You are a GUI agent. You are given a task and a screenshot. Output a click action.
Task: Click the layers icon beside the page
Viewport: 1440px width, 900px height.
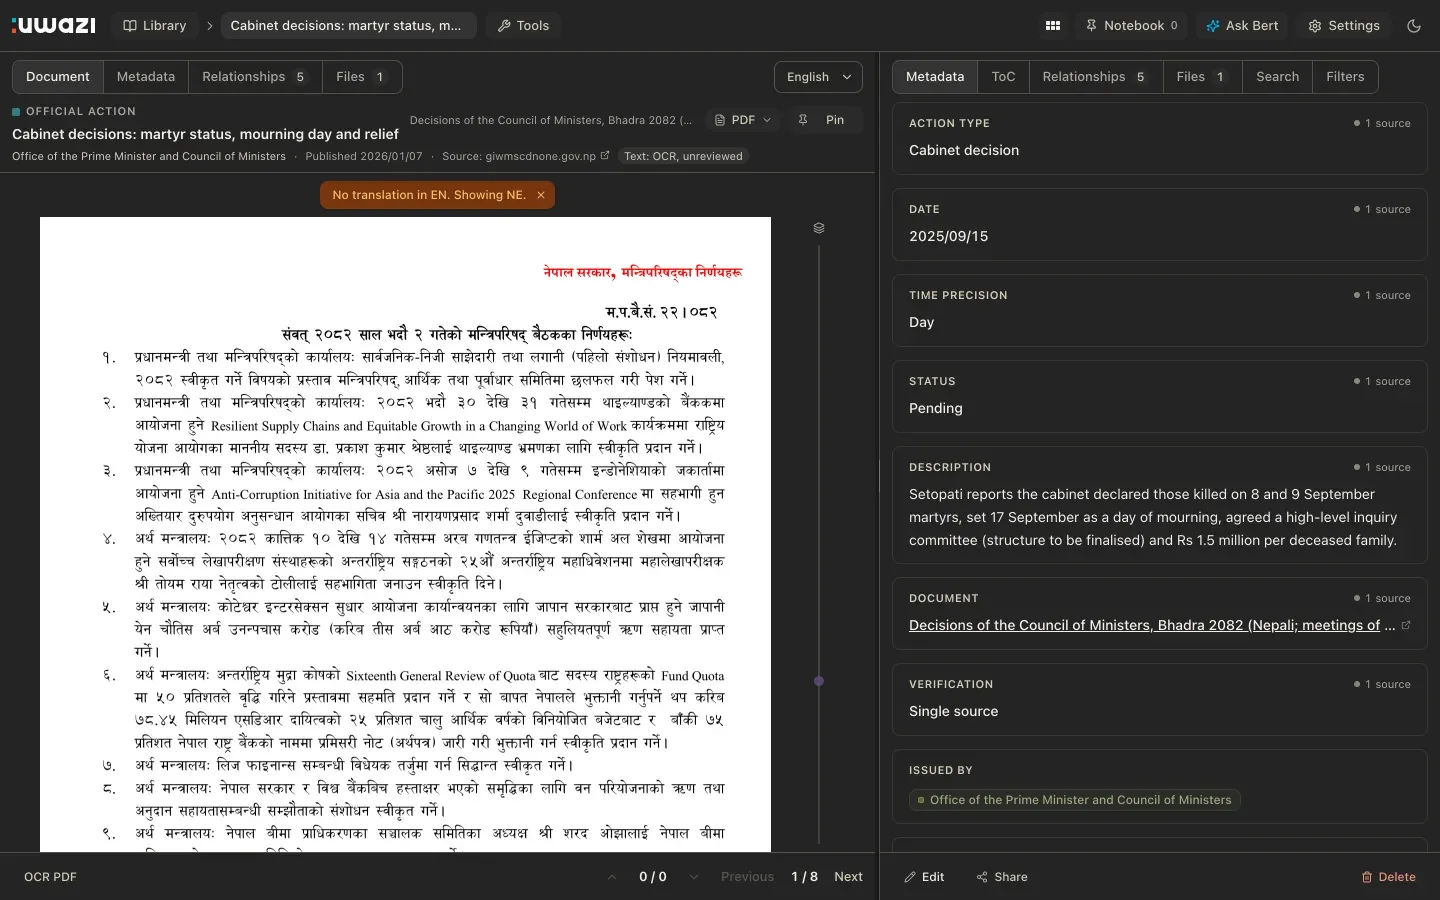(819, 228)
